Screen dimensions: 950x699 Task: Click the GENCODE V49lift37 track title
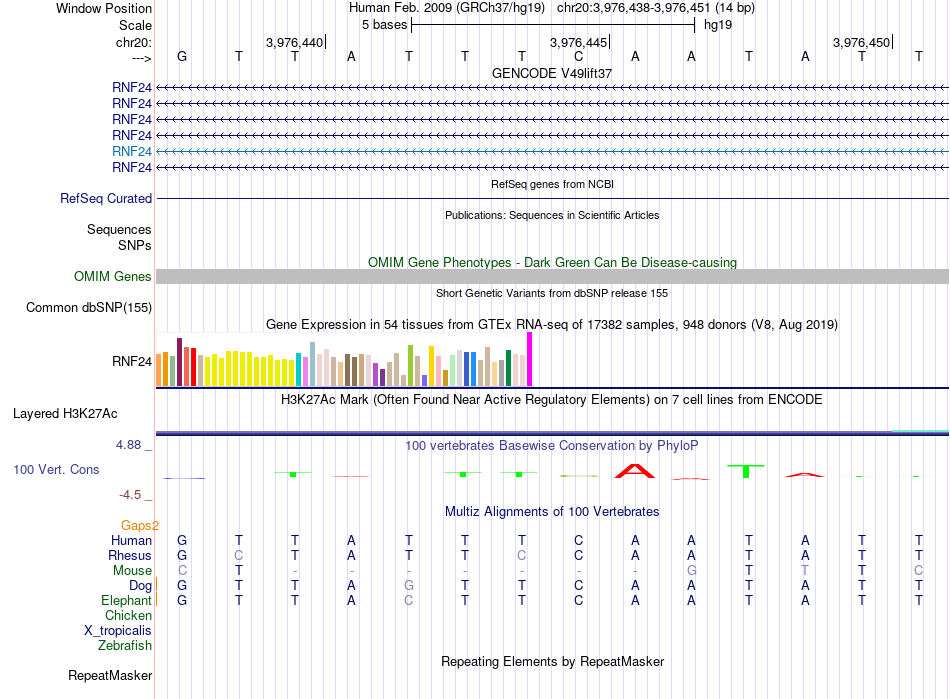click(x=552, y=73)
